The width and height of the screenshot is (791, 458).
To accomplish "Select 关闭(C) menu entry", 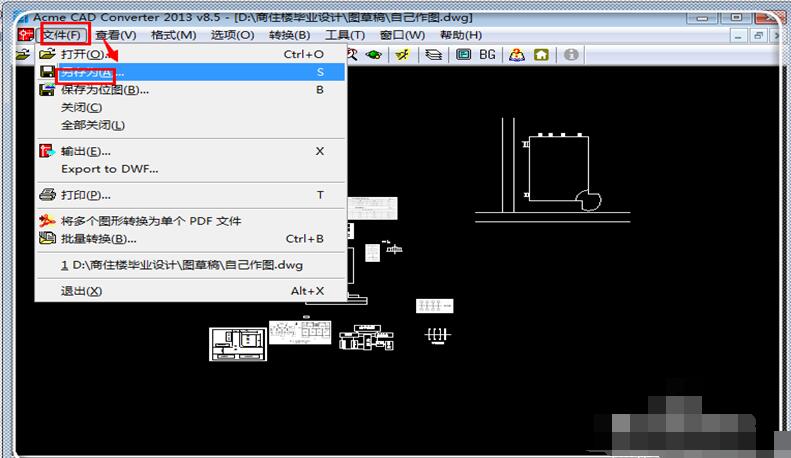I will click(191, 107).
